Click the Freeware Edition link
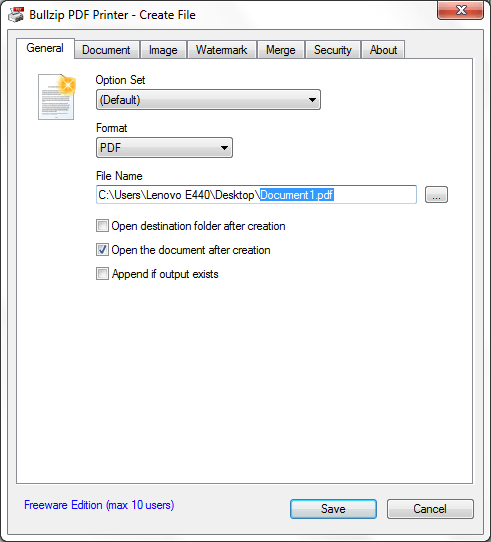Image resolution: width=491 pixels, height=542 pixels. (99, 505)
